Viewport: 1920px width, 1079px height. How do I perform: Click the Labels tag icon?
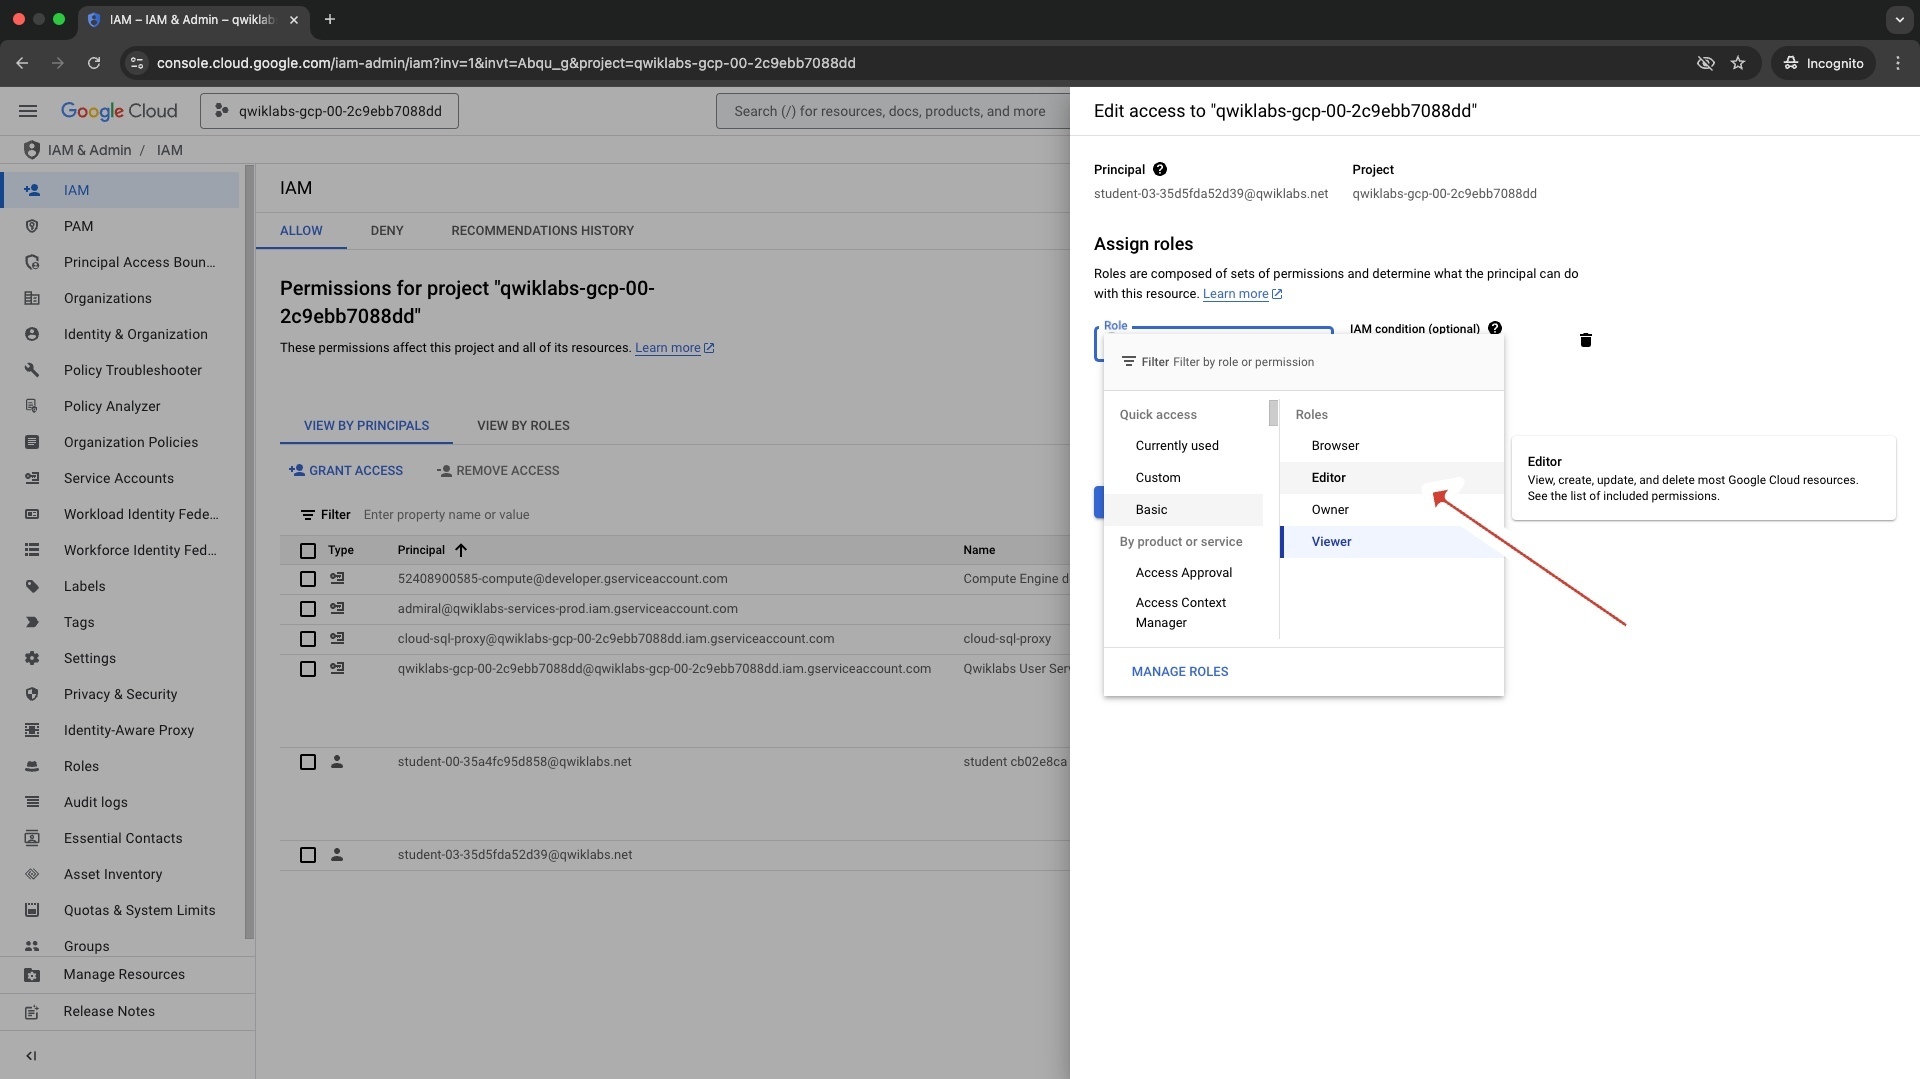click(x=32, y=586)
